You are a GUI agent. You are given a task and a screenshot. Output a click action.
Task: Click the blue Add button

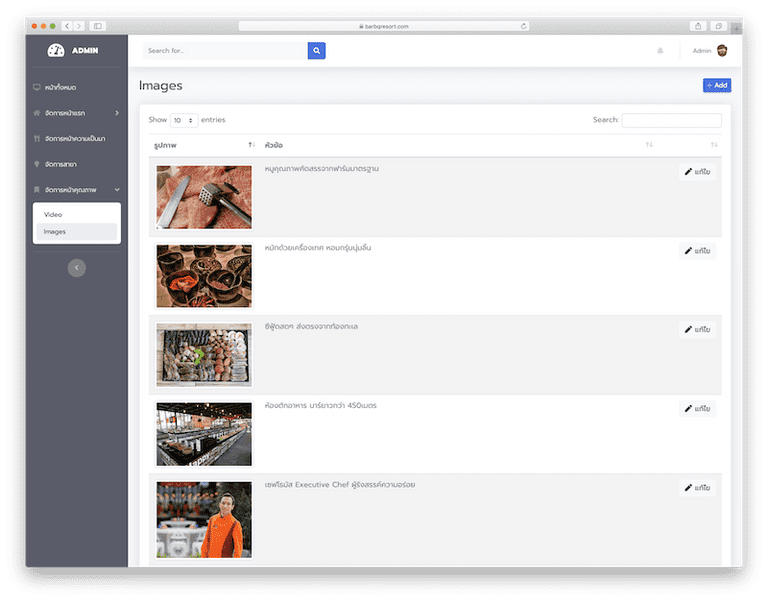[717, 85]
